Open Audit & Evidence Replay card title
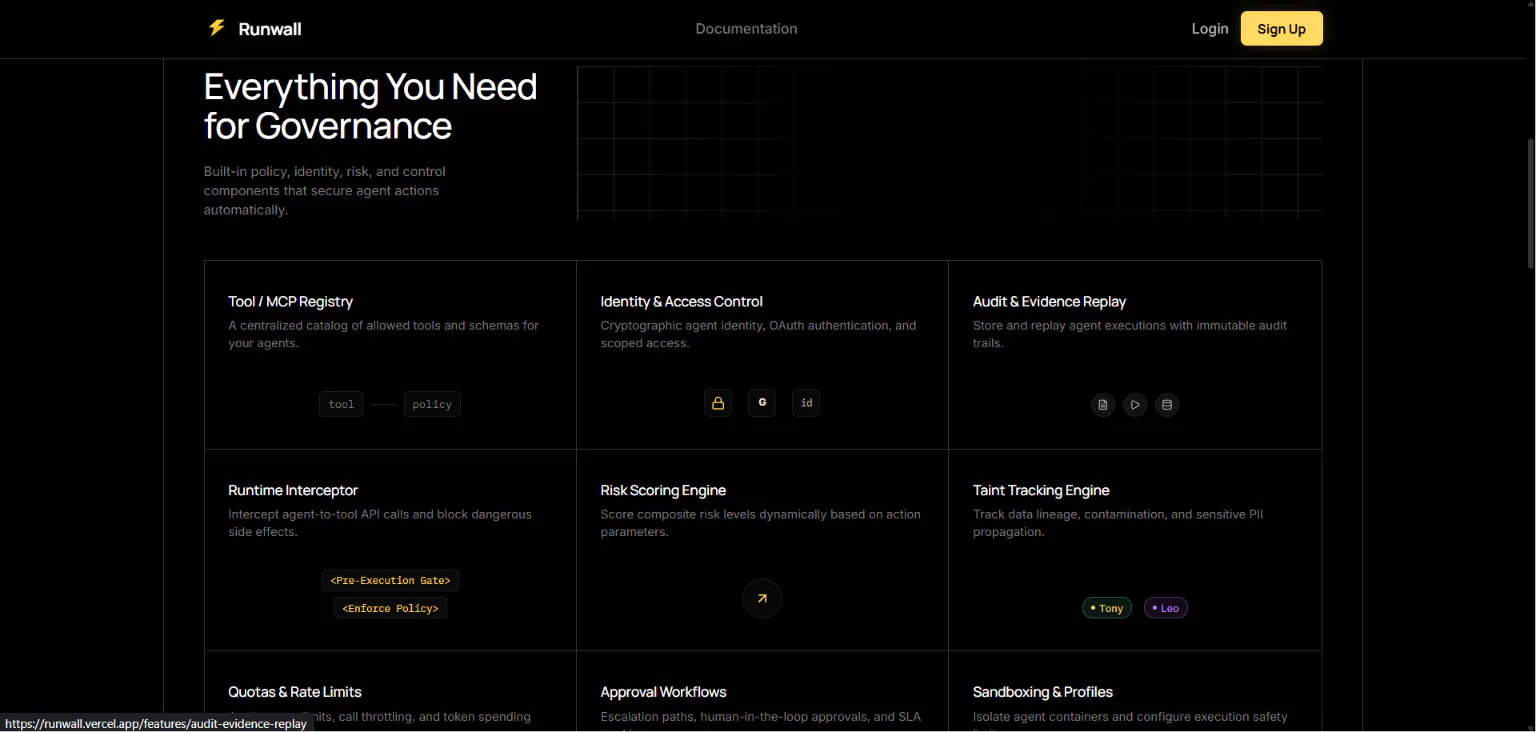The width and height of the screenshot is (1536, 732). [x=1050, y=301]
